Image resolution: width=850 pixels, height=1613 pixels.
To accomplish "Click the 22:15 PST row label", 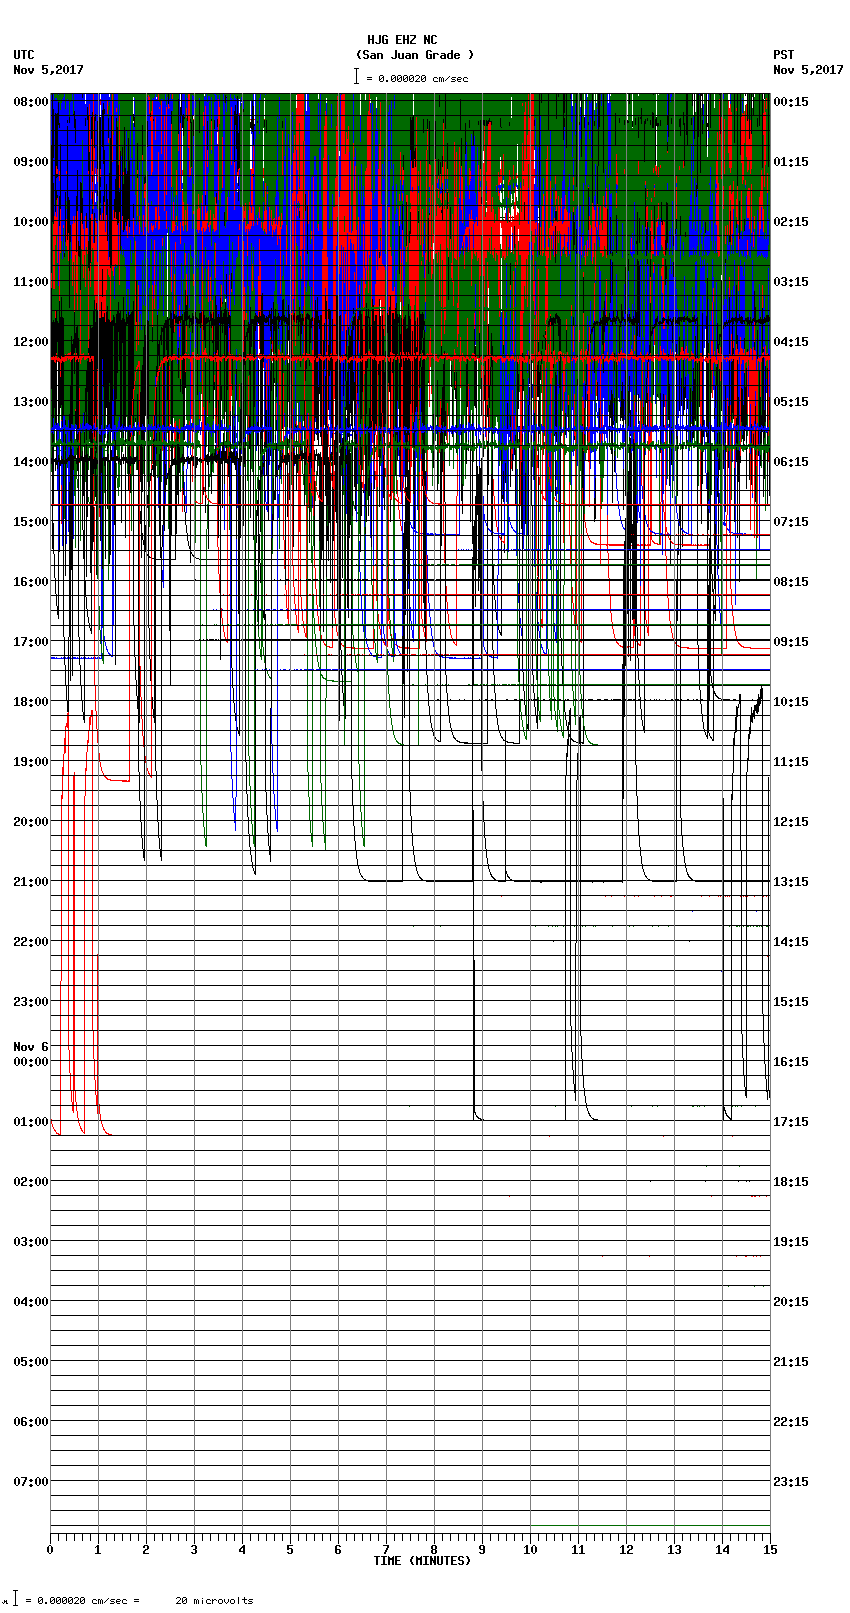I will [791, 1422].
